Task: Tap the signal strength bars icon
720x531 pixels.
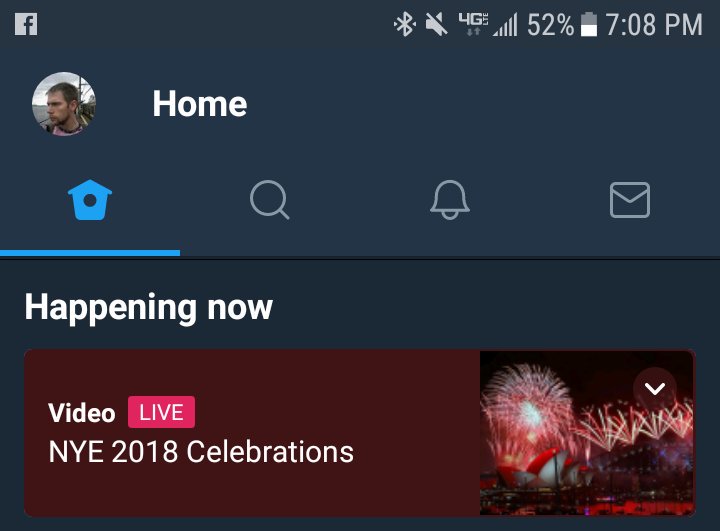Action: pos(505,24)
